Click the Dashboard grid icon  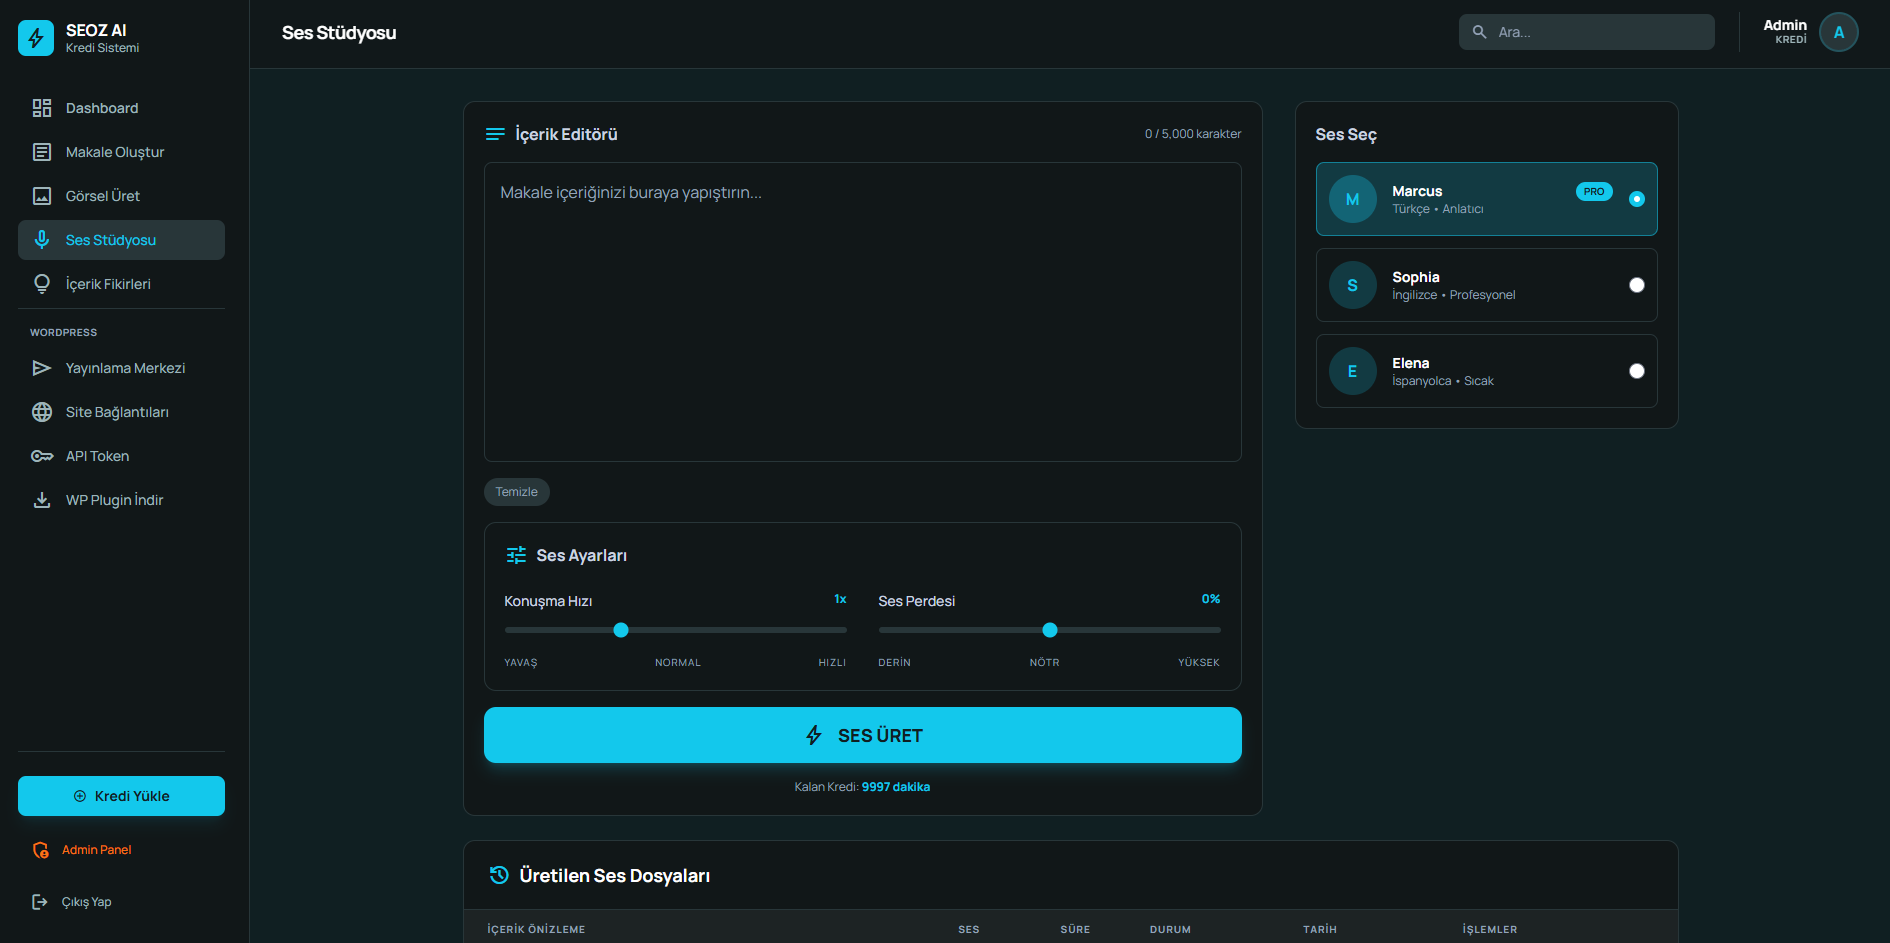click(42, 108)
